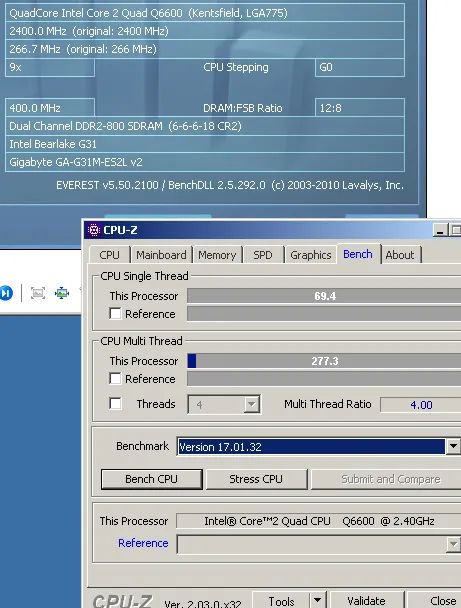461x608 pixels.
Task: Tick the Threads checkbox
Action: click(115, 404)
